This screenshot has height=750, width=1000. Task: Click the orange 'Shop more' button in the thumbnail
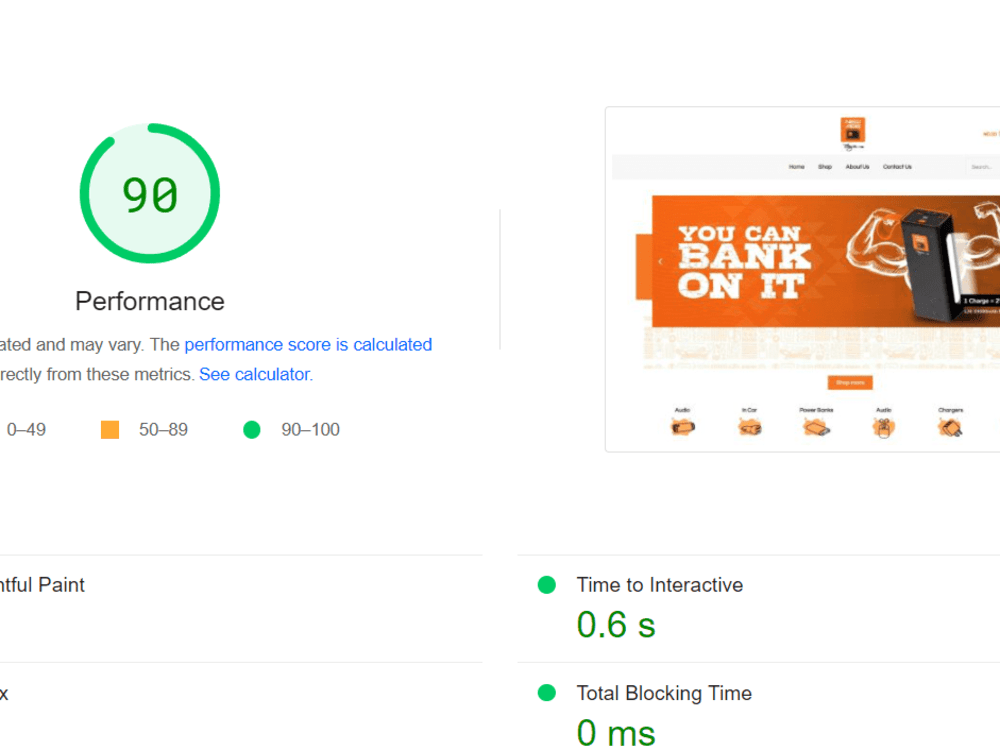[x=850, y=383]
